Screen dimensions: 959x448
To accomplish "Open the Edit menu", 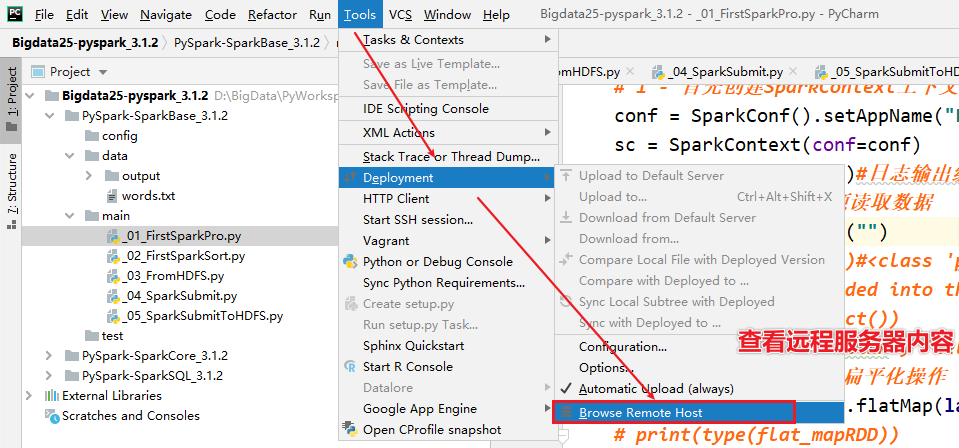I will tap(77, 15).
